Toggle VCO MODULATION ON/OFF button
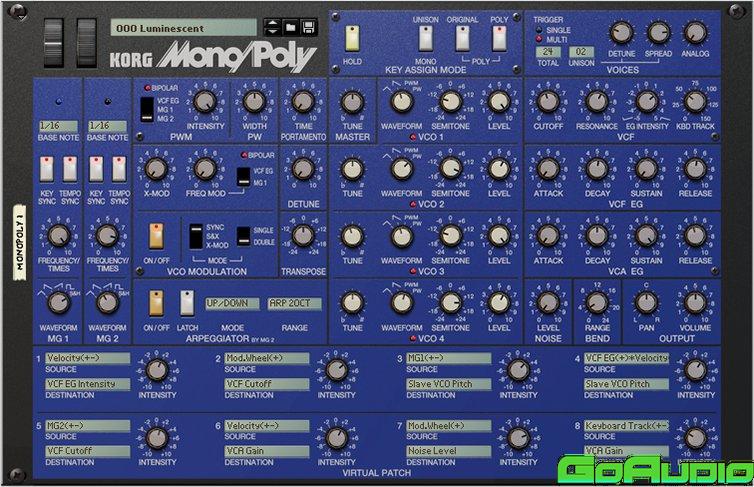This screenshot has width=754, height=487. 156,236
